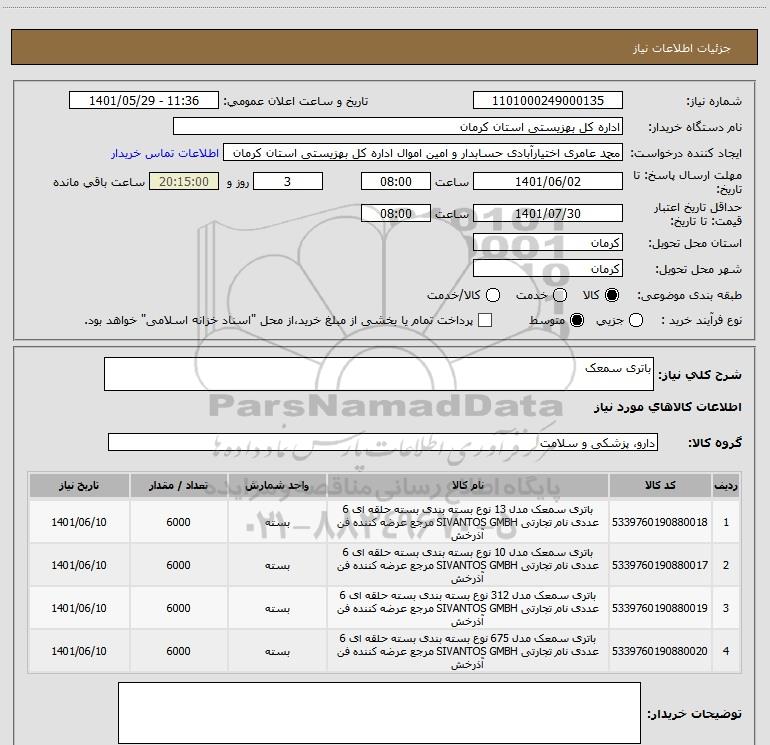Click the تاریخ نیاز column header
The height and width of the screenshot is (745, 770).
pos(79,486)
